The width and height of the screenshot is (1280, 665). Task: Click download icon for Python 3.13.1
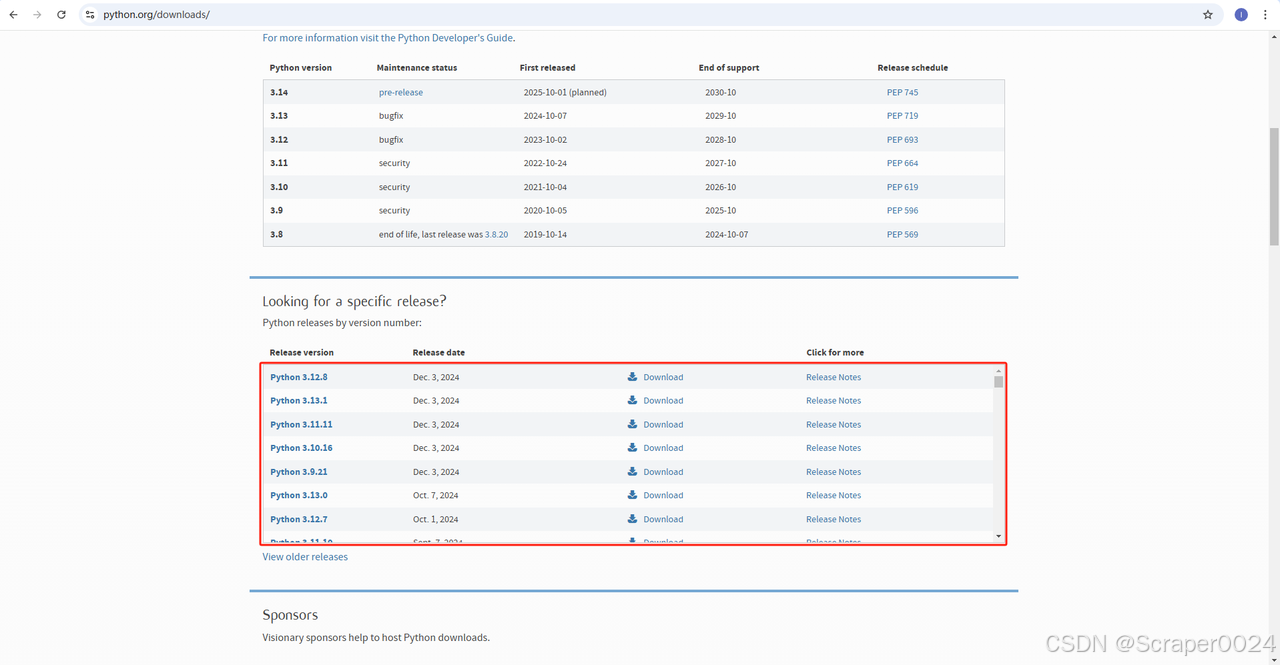coord(632,400)
